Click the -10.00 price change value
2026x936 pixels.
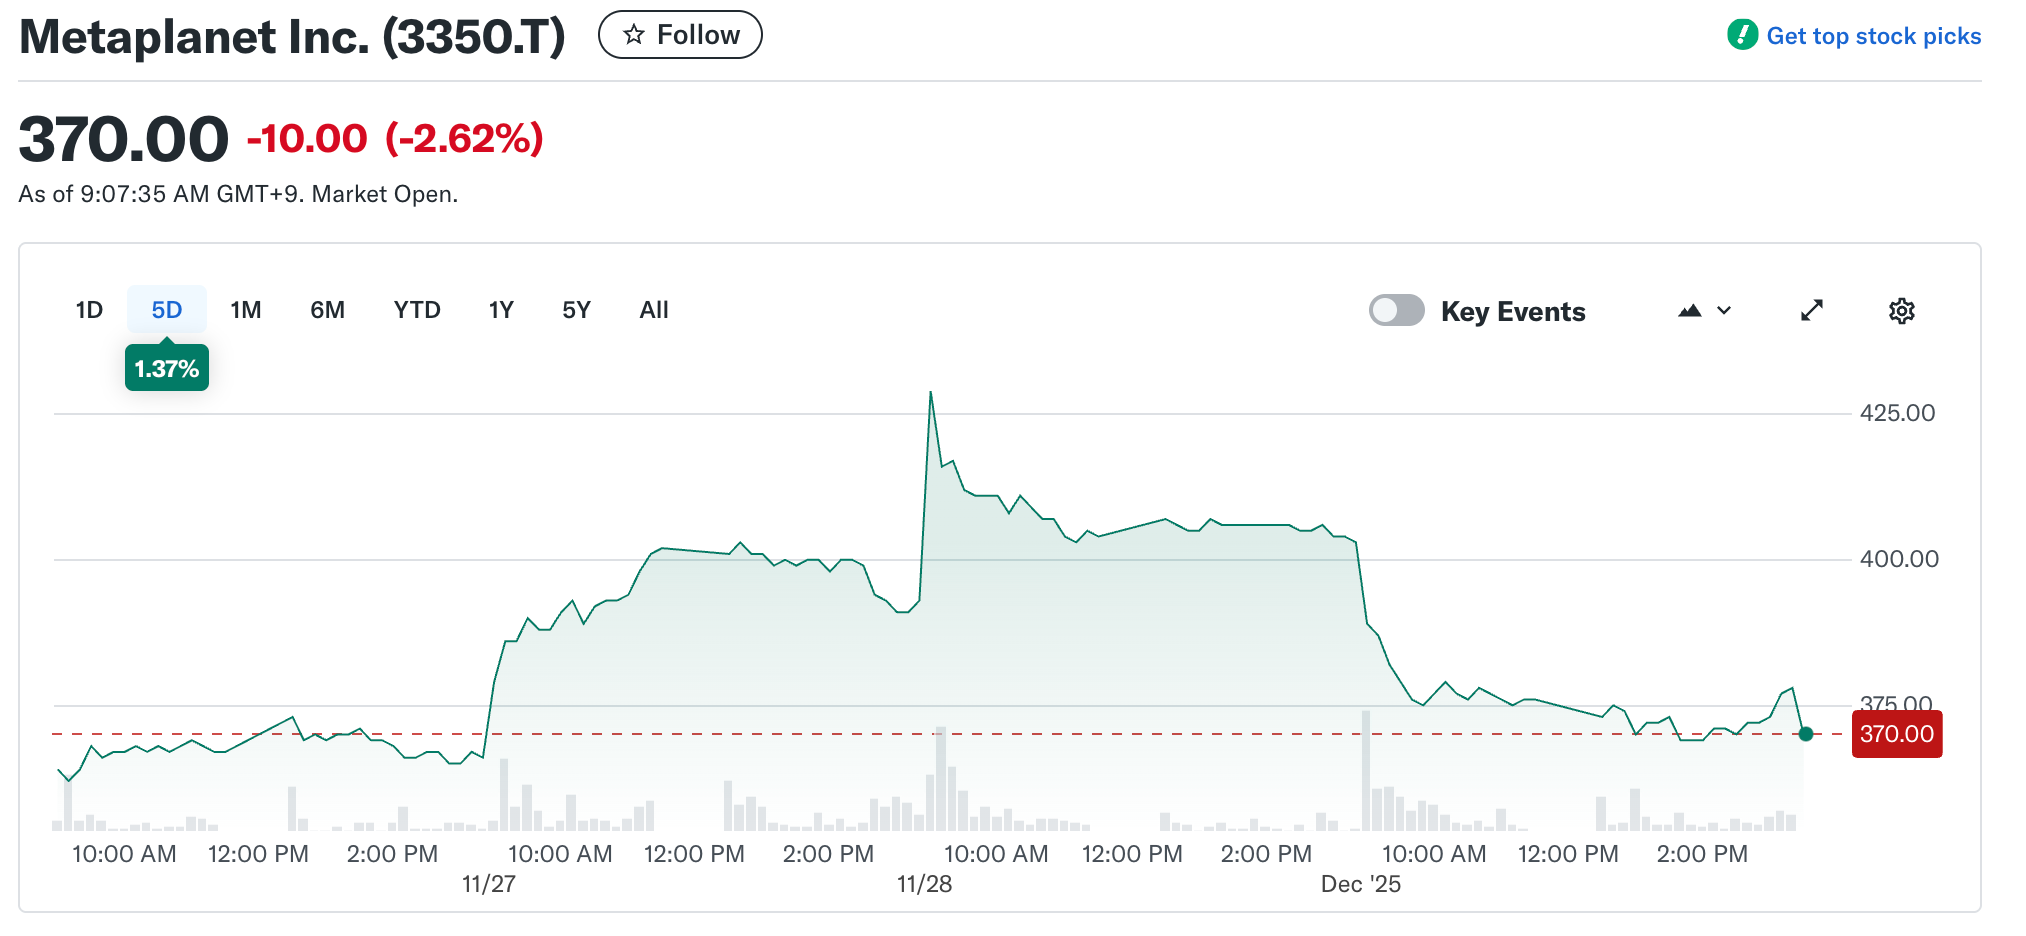click(x=307, y=138)
